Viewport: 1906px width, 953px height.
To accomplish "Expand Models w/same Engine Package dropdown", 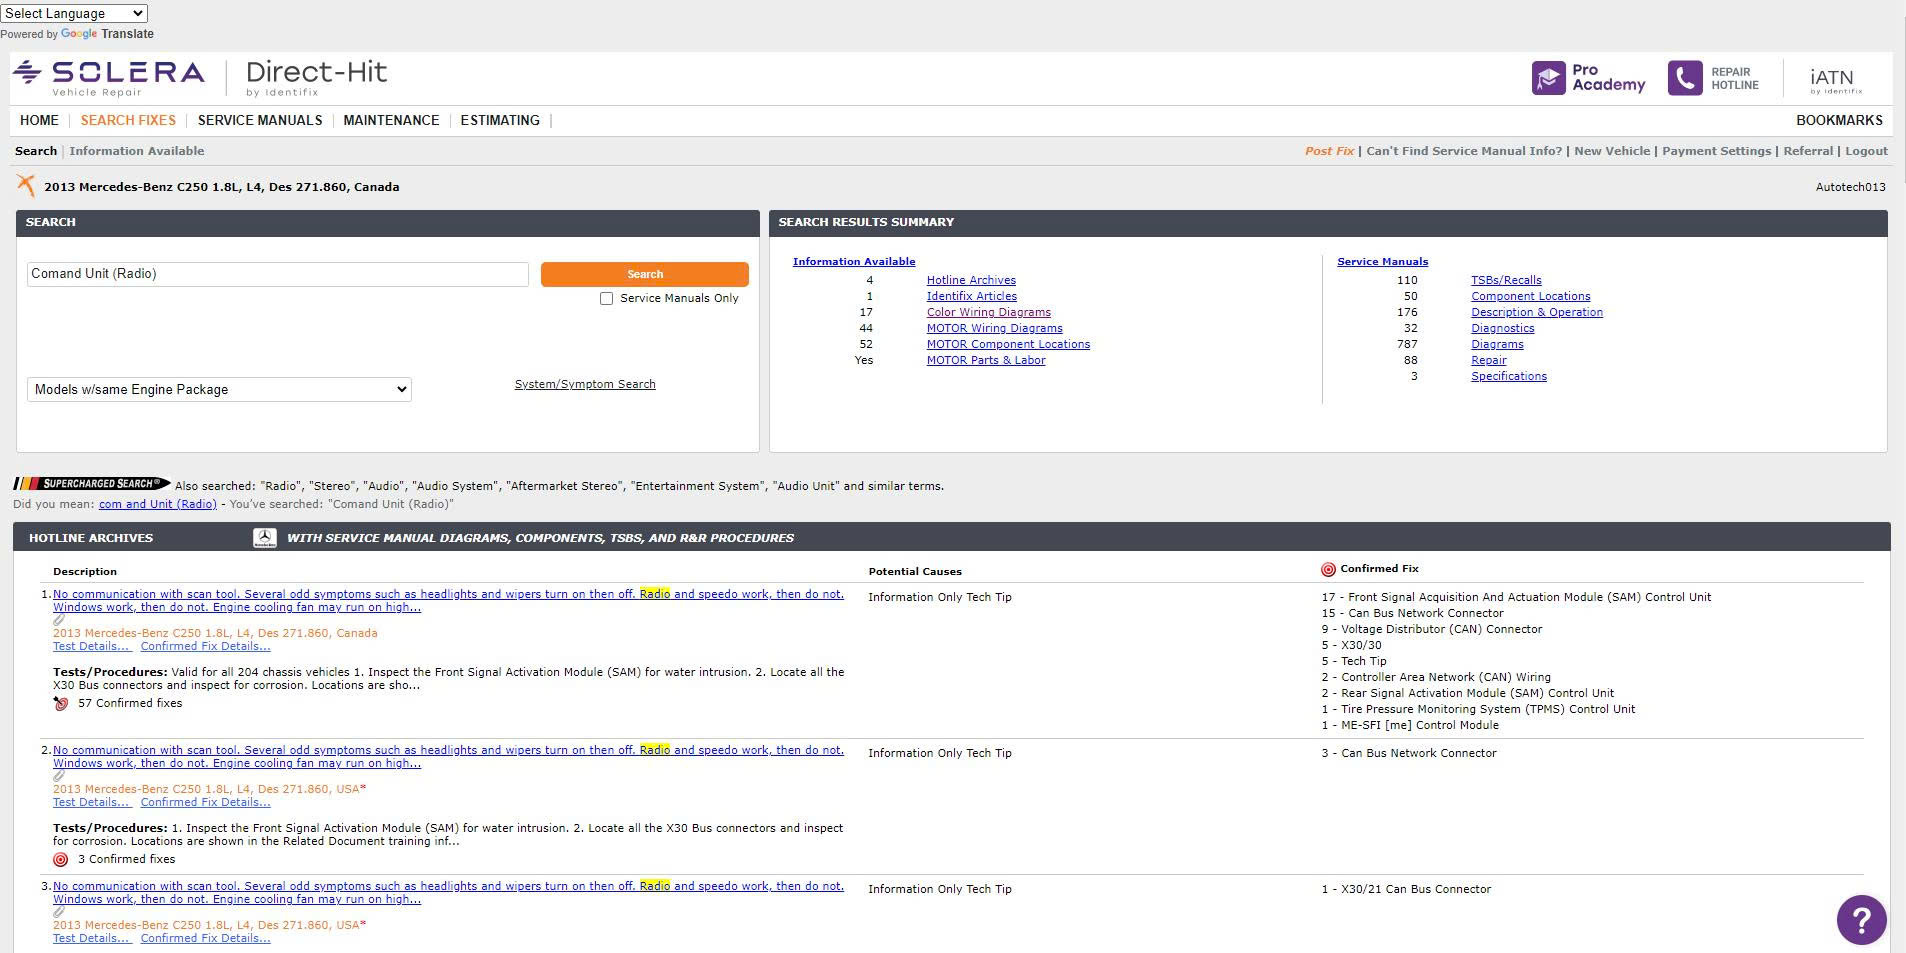I will click(219, 389).
